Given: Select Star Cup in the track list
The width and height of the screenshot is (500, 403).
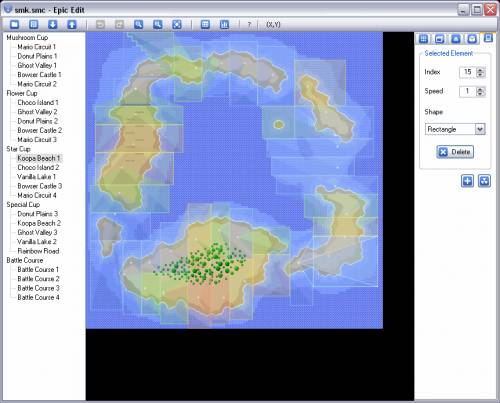Looking at the screenshot, I should tap(19, 149).
